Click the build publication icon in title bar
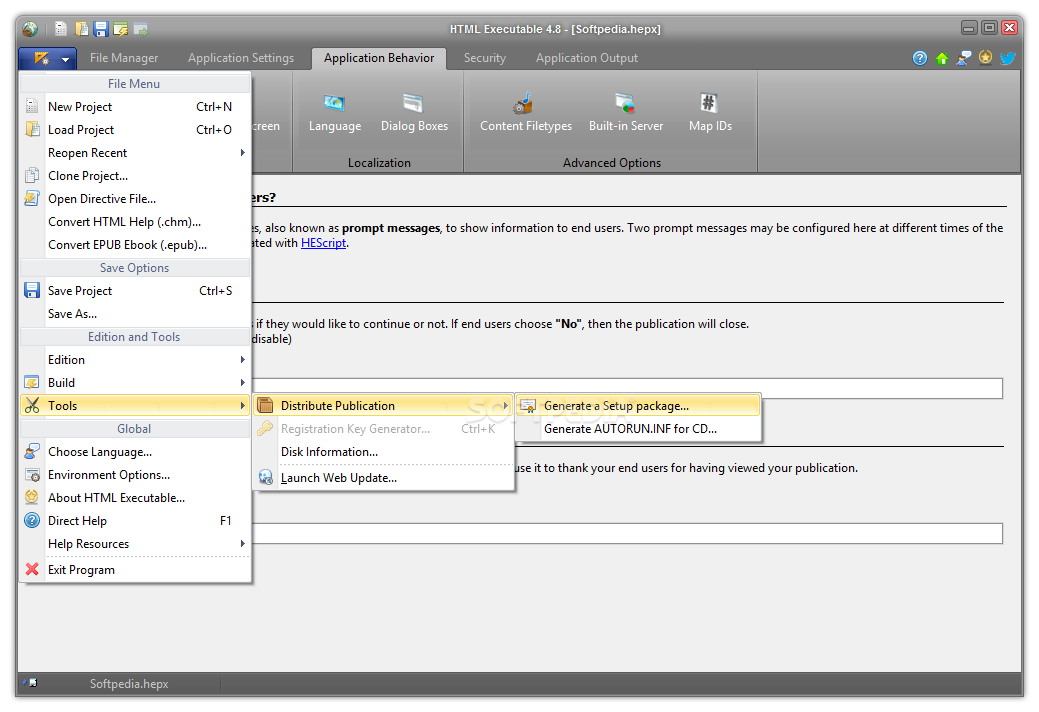This screenshot has height=712, width=1039. [120, 28]
